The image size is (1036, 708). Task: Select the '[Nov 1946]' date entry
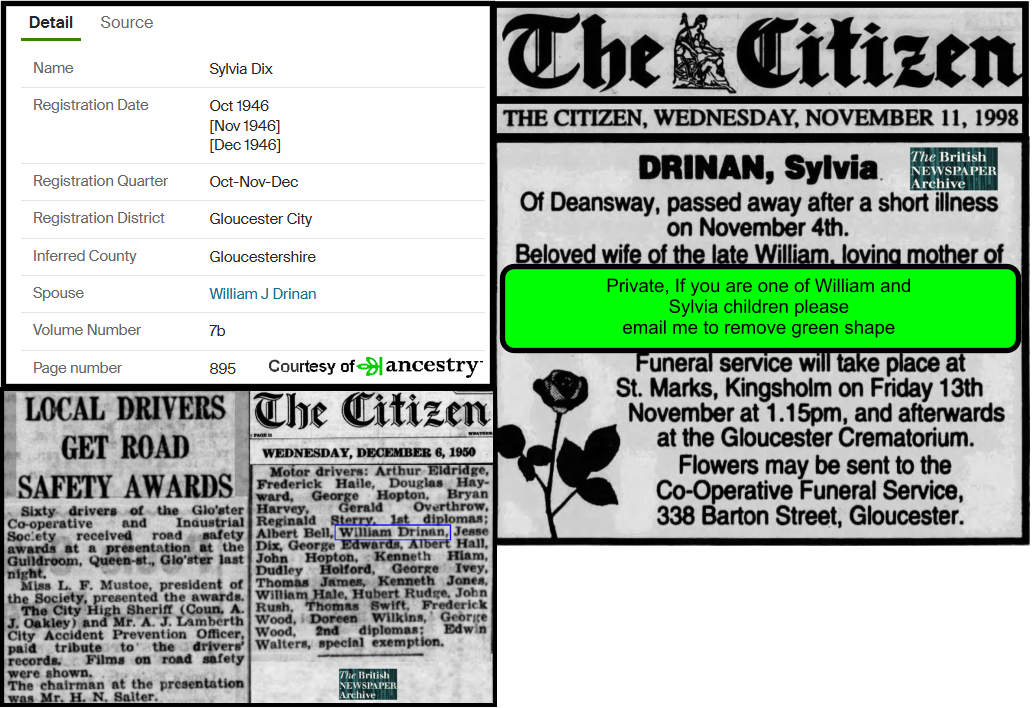(244, 125)
